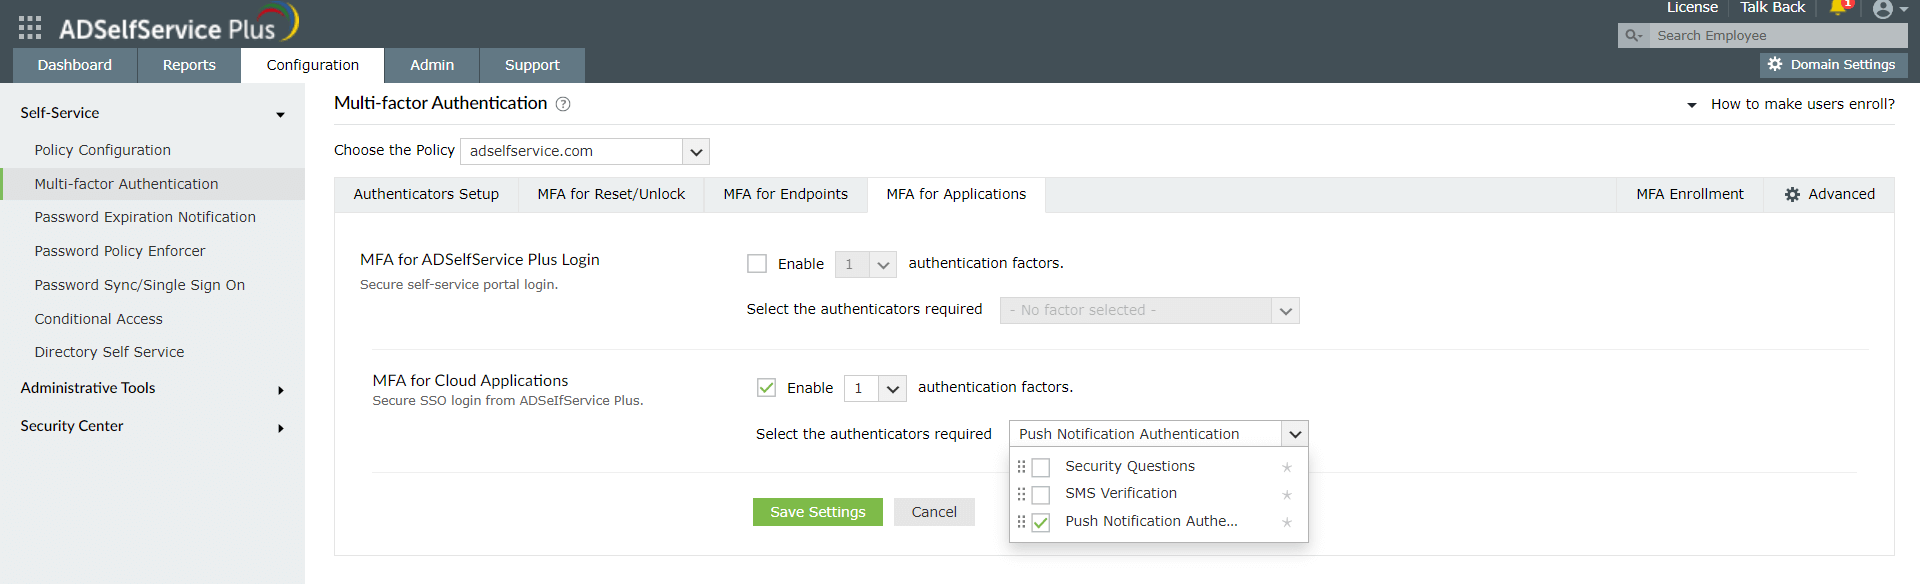Open the Cloud Applications factor count dropdown
Viewport: 1920px width, 584px height.
(x=892, y=388)
